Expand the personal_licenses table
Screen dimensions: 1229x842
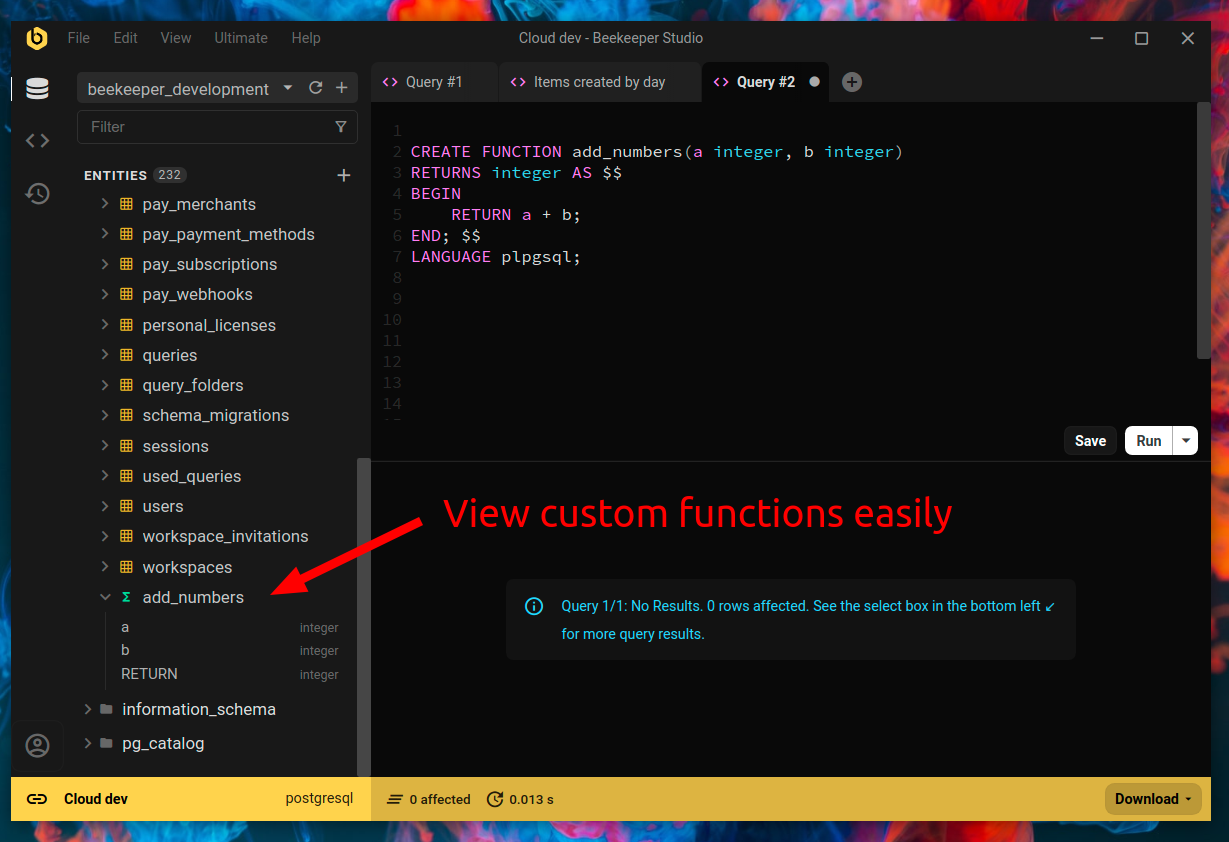(105, 325)
